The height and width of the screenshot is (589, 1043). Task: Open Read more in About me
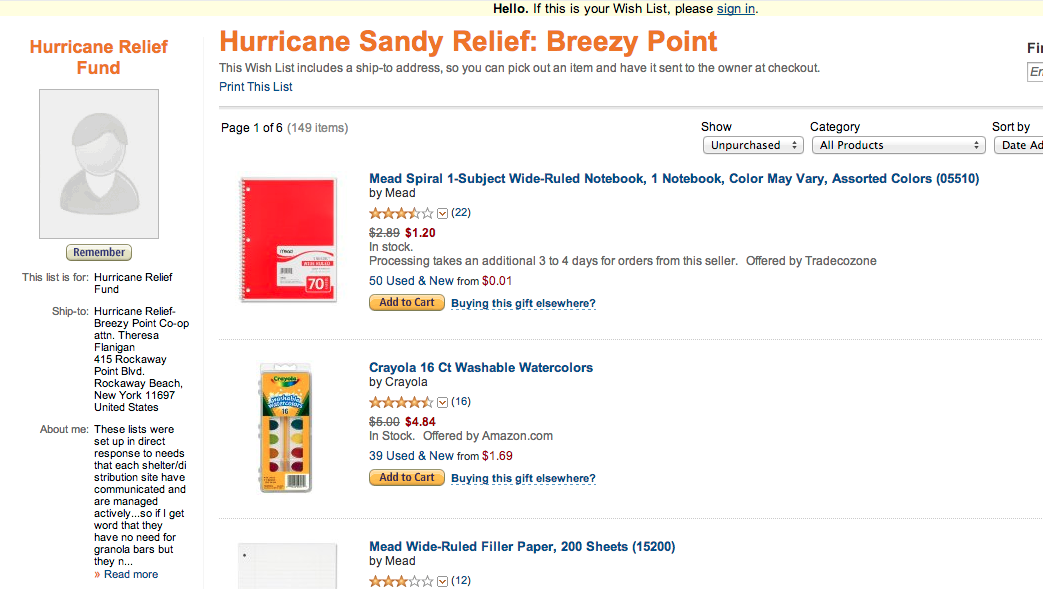click(130, 575)
